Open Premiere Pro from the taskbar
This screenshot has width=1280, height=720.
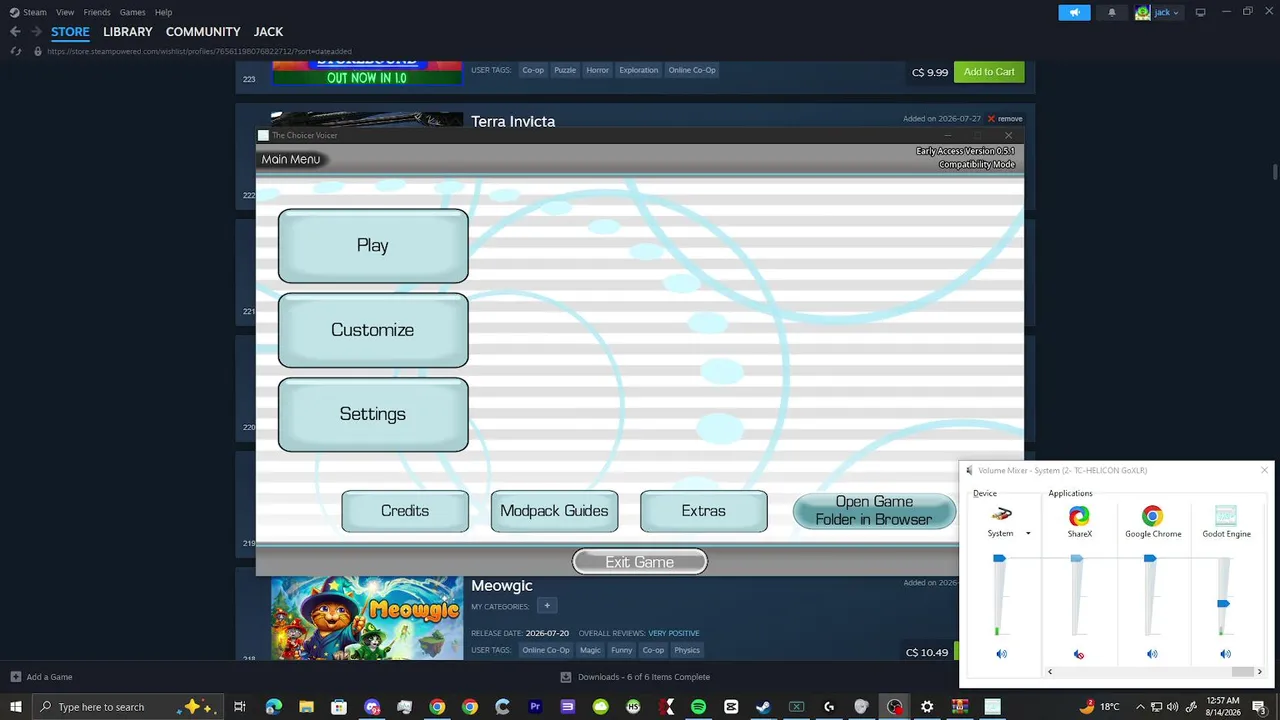click(x=535, y=707)
